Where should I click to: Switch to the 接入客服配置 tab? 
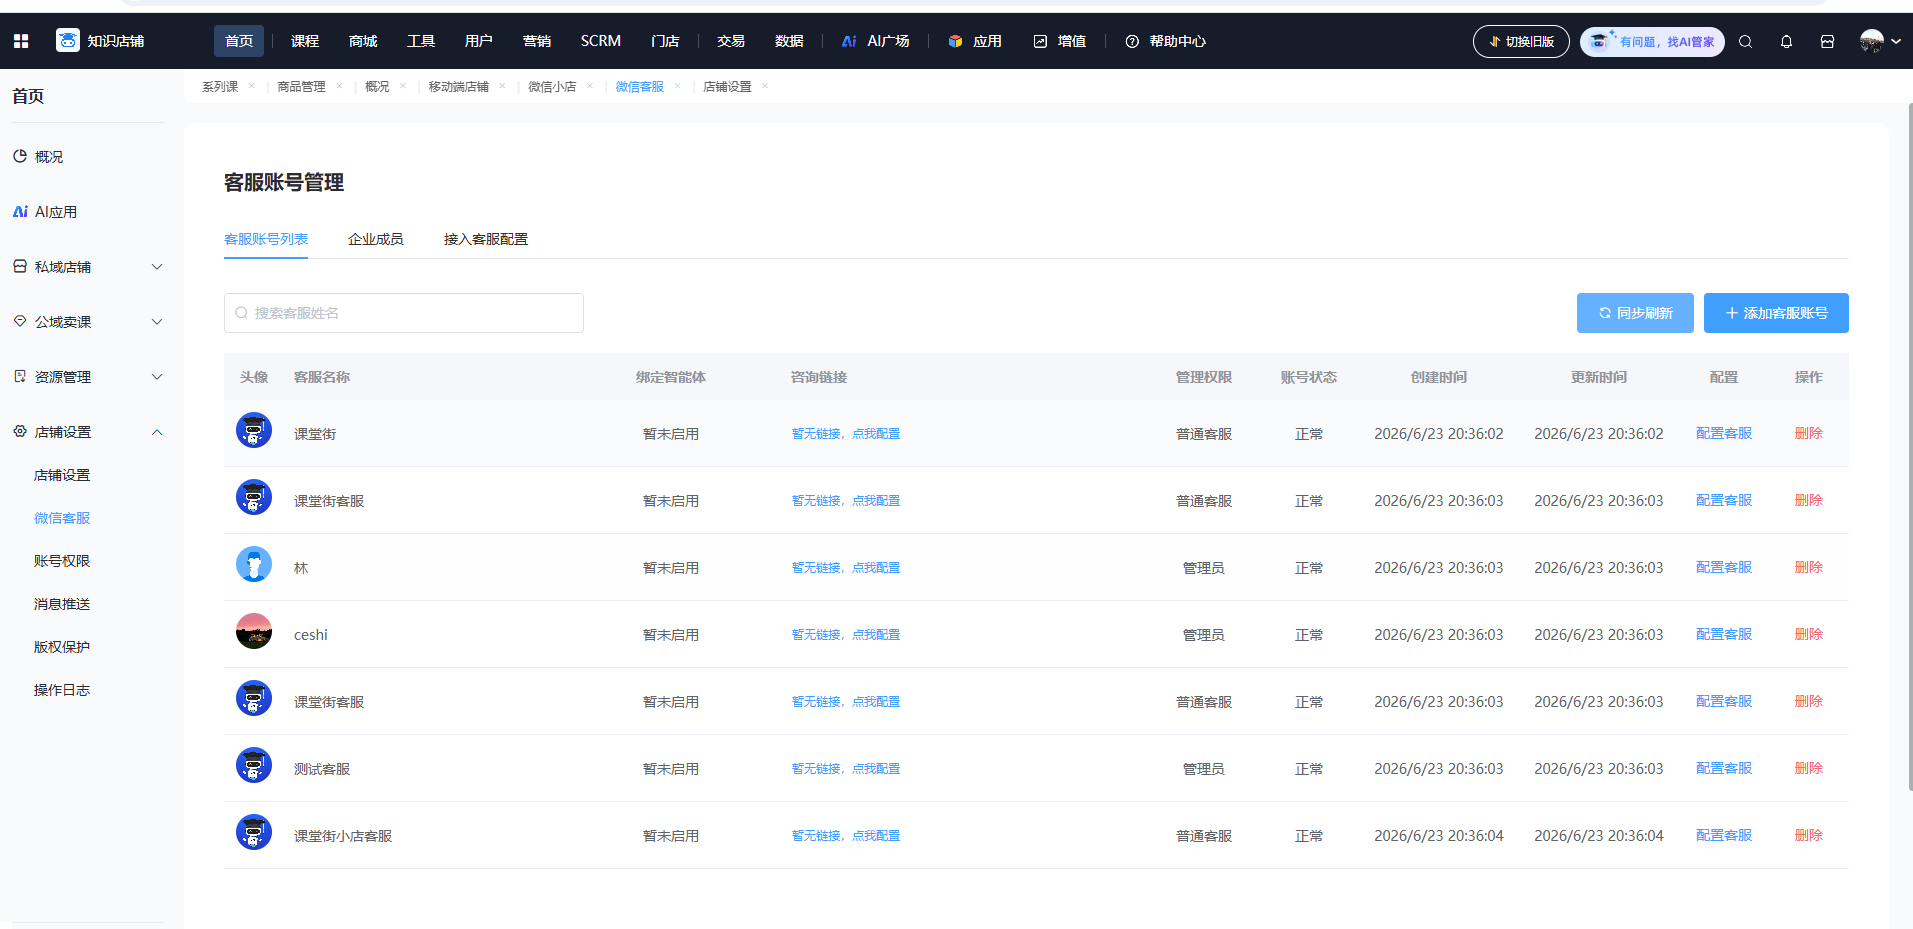[486, 239]
